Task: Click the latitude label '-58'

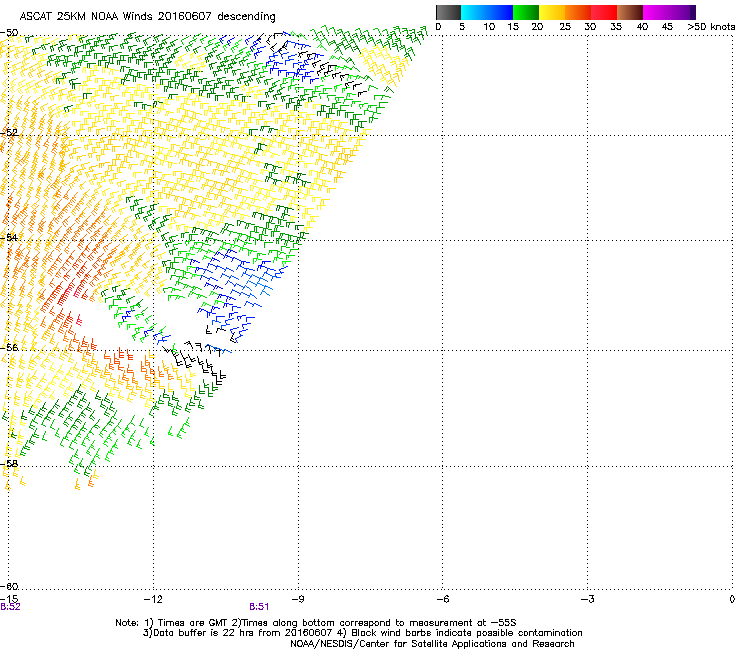Action: coord(9,464)
